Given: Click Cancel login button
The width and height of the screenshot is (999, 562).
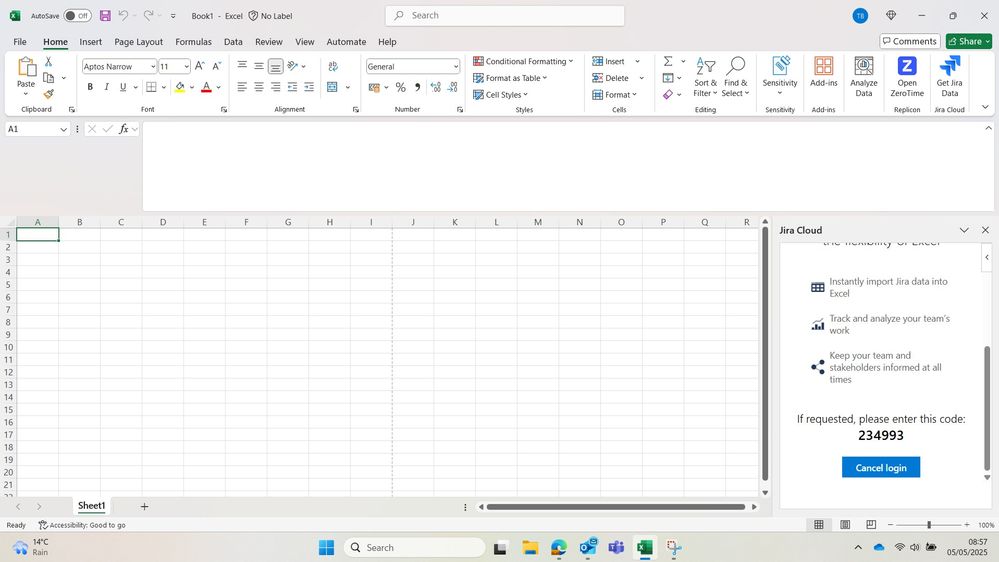Looking at the screenshot, I should (x=880, y=467).
